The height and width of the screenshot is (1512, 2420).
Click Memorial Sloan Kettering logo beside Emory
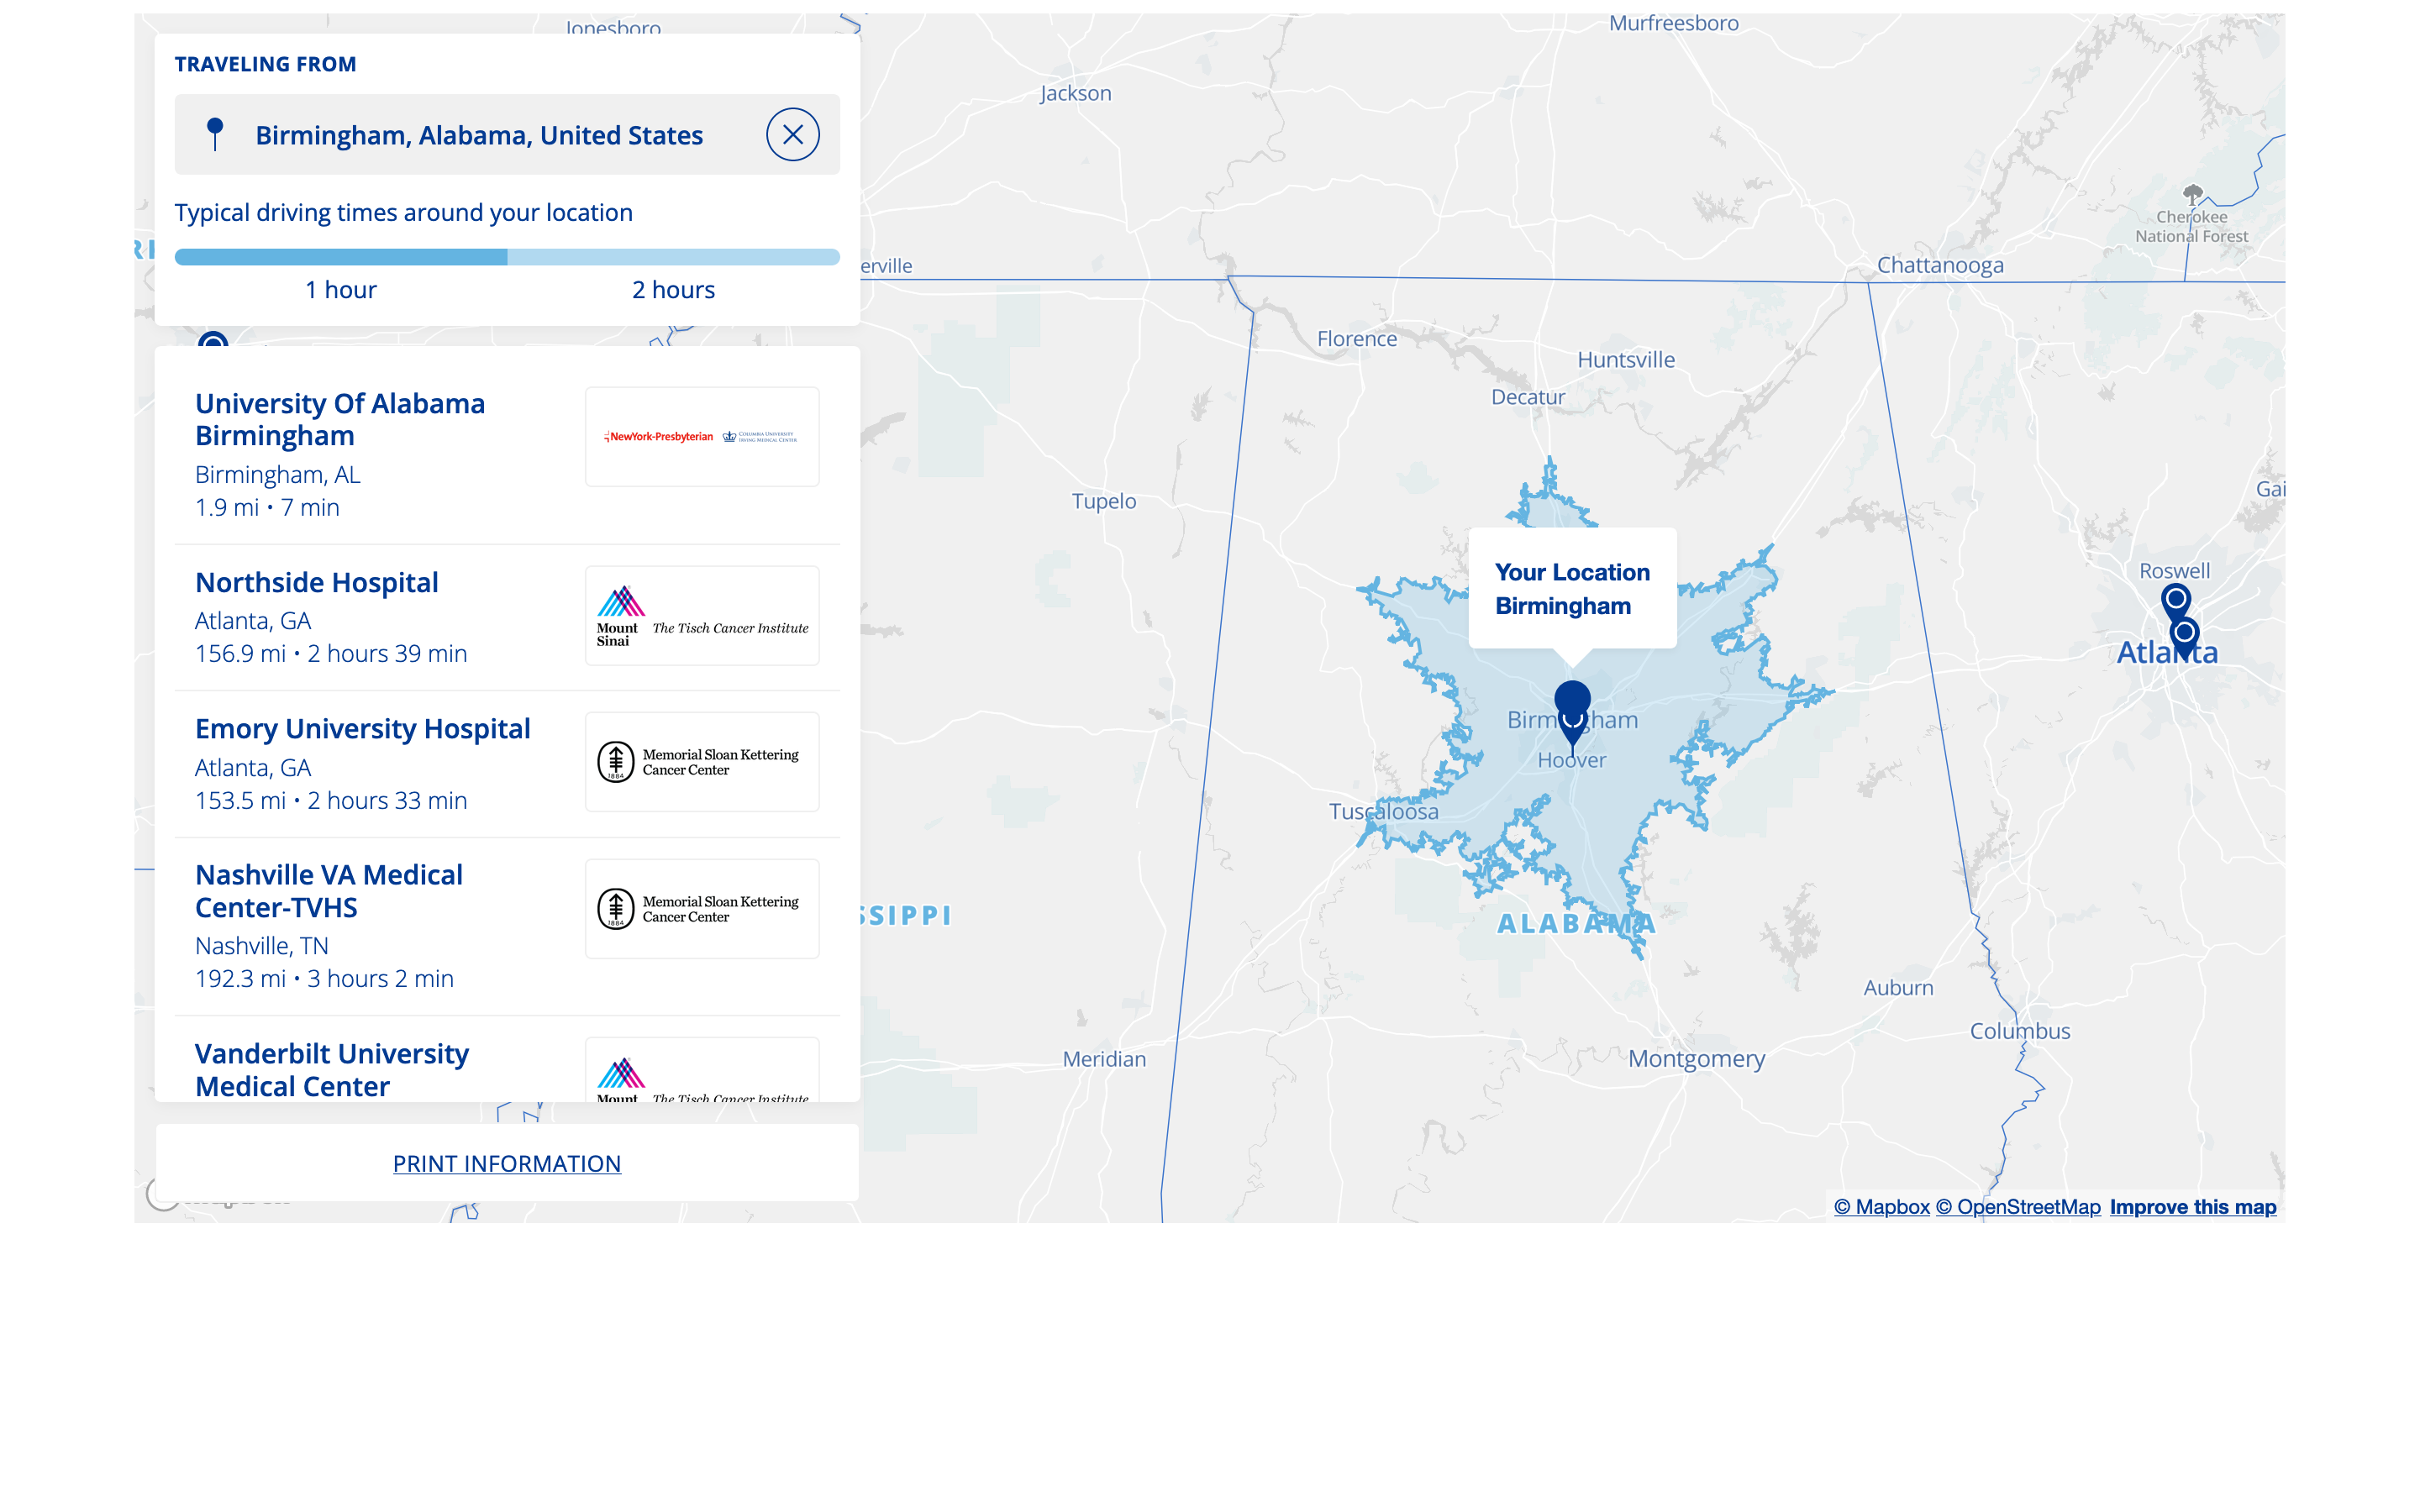pyautogui.click(x=701, y=762)
